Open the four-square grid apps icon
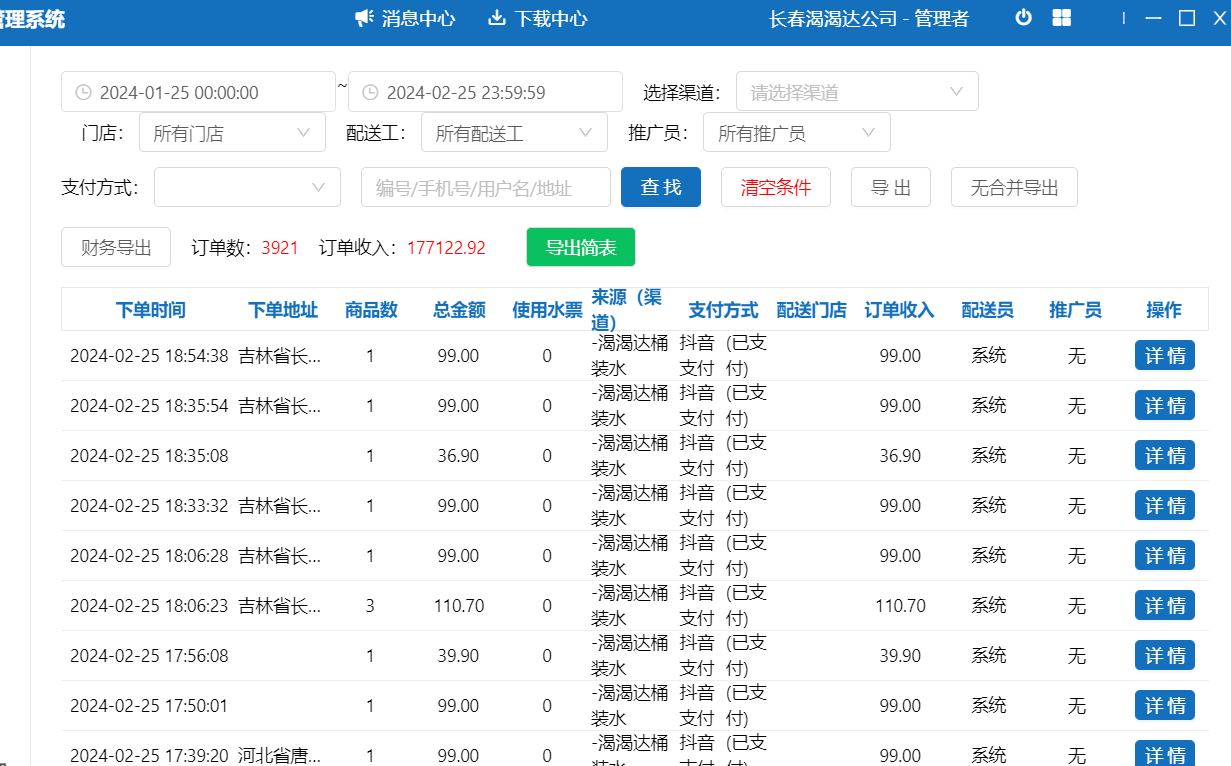Screen dimensions: 1231x766 pos(1062,18)
